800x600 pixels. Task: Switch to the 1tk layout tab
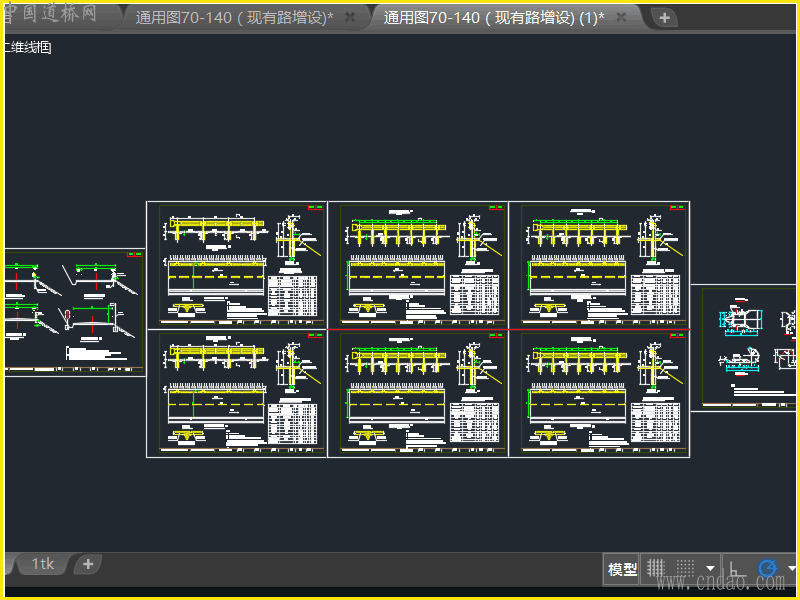point(42,564)
